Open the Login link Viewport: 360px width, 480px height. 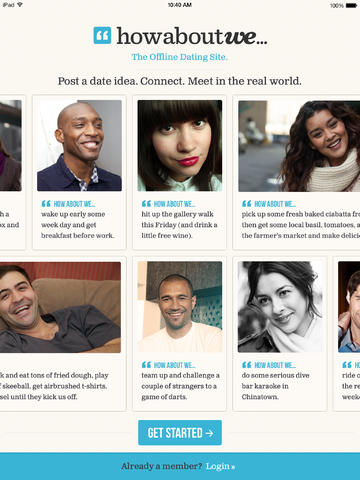click(220, 466)
